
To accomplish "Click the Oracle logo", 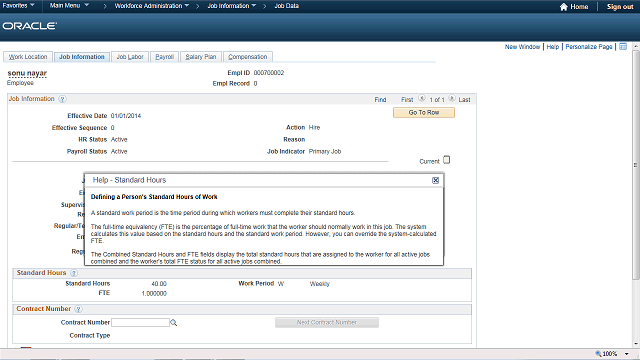I will tap(29, 26).
